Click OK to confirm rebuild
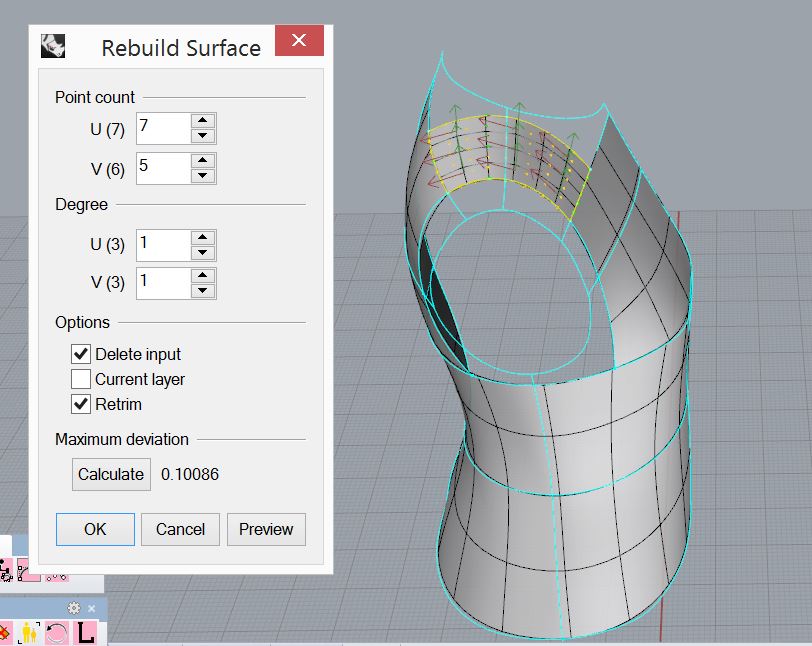This screenshot has height=646, width=812. click(95, 529)
